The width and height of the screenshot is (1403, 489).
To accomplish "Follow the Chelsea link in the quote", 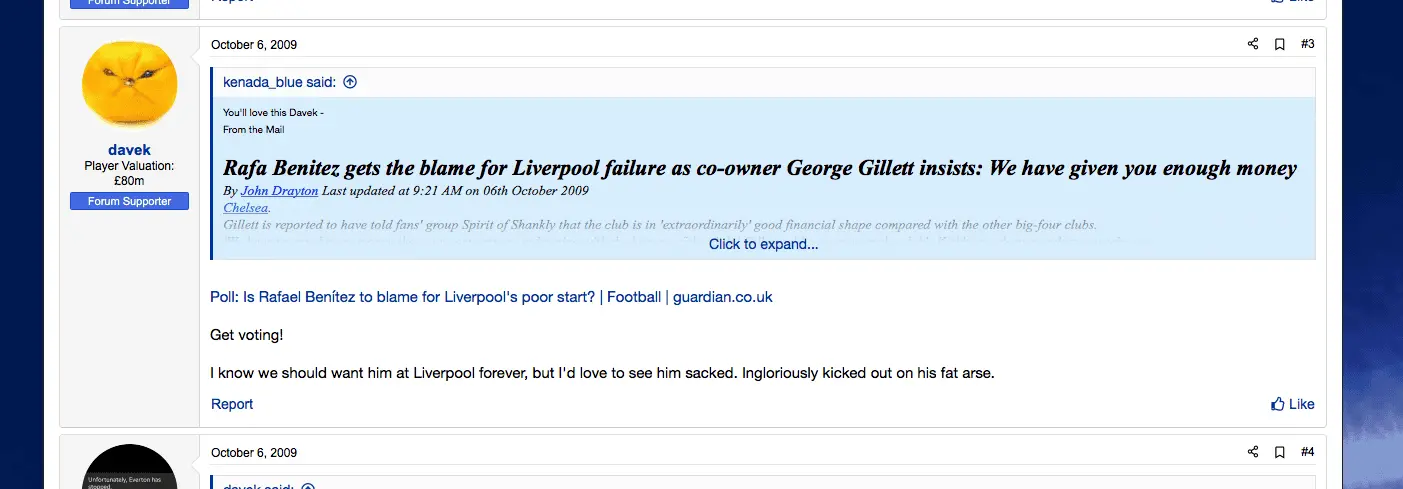I will 246,208.
